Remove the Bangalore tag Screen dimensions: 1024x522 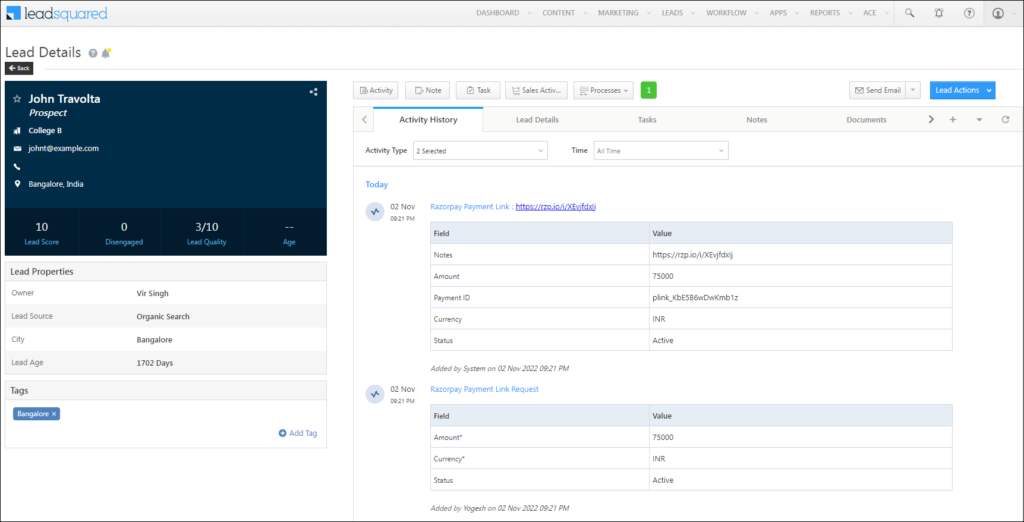pyautogui.click(x=54, y=413)
